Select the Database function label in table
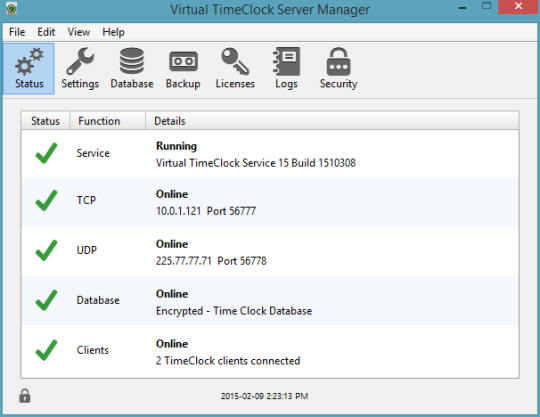The image size is (540, 417). 98,300
